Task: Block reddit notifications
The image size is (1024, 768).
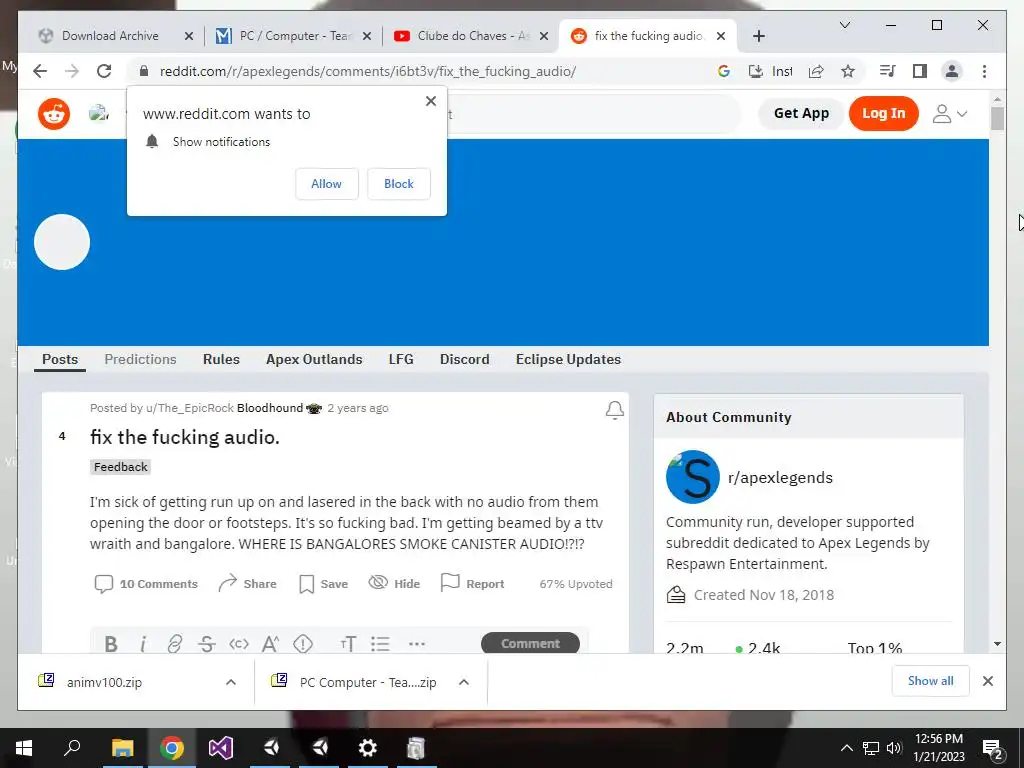Action: pyautogui.click(x=398, y=184)
